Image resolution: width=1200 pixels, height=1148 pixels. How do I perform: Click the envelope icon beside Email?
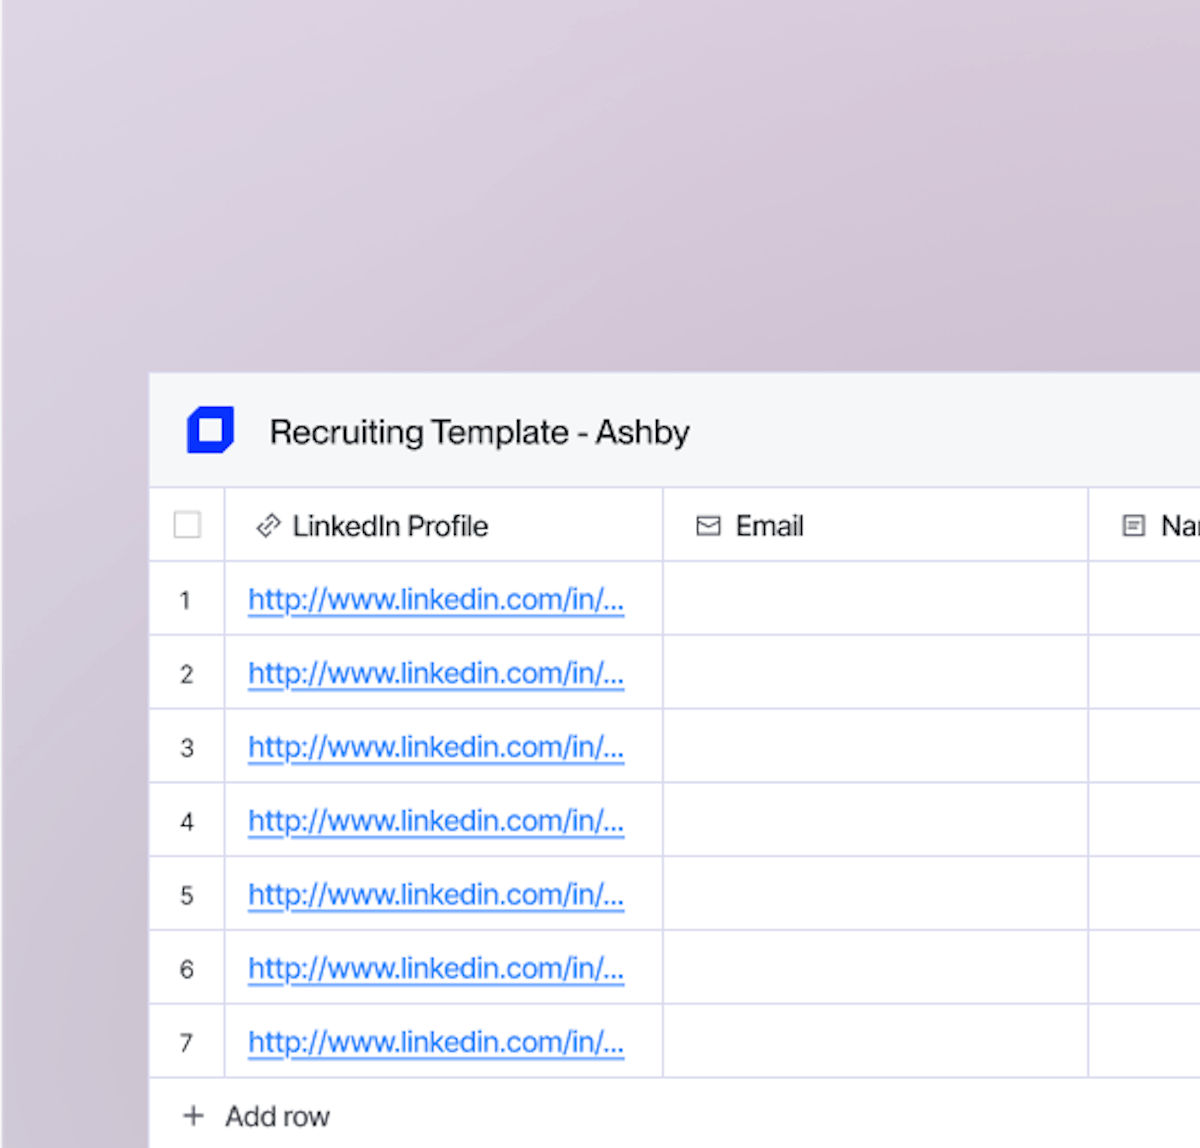(x=708, y=526)
